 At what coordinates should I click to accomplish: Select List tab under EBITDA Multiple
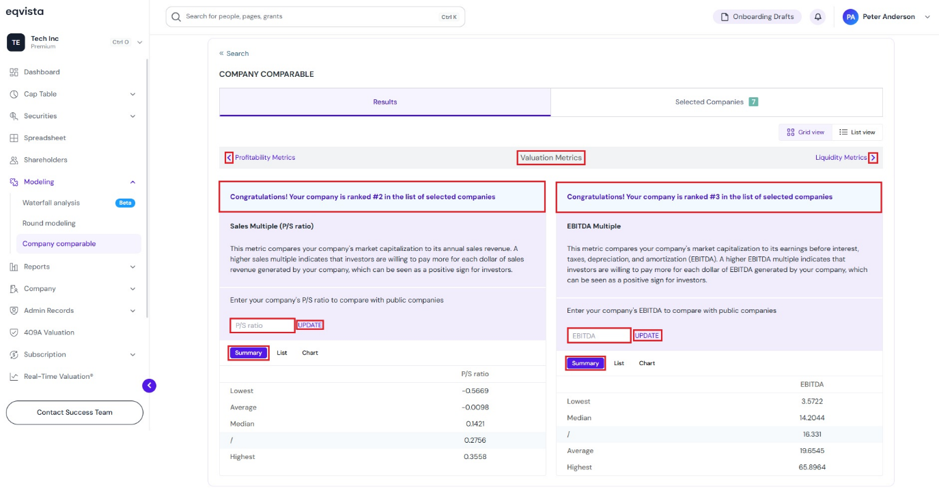619,363
